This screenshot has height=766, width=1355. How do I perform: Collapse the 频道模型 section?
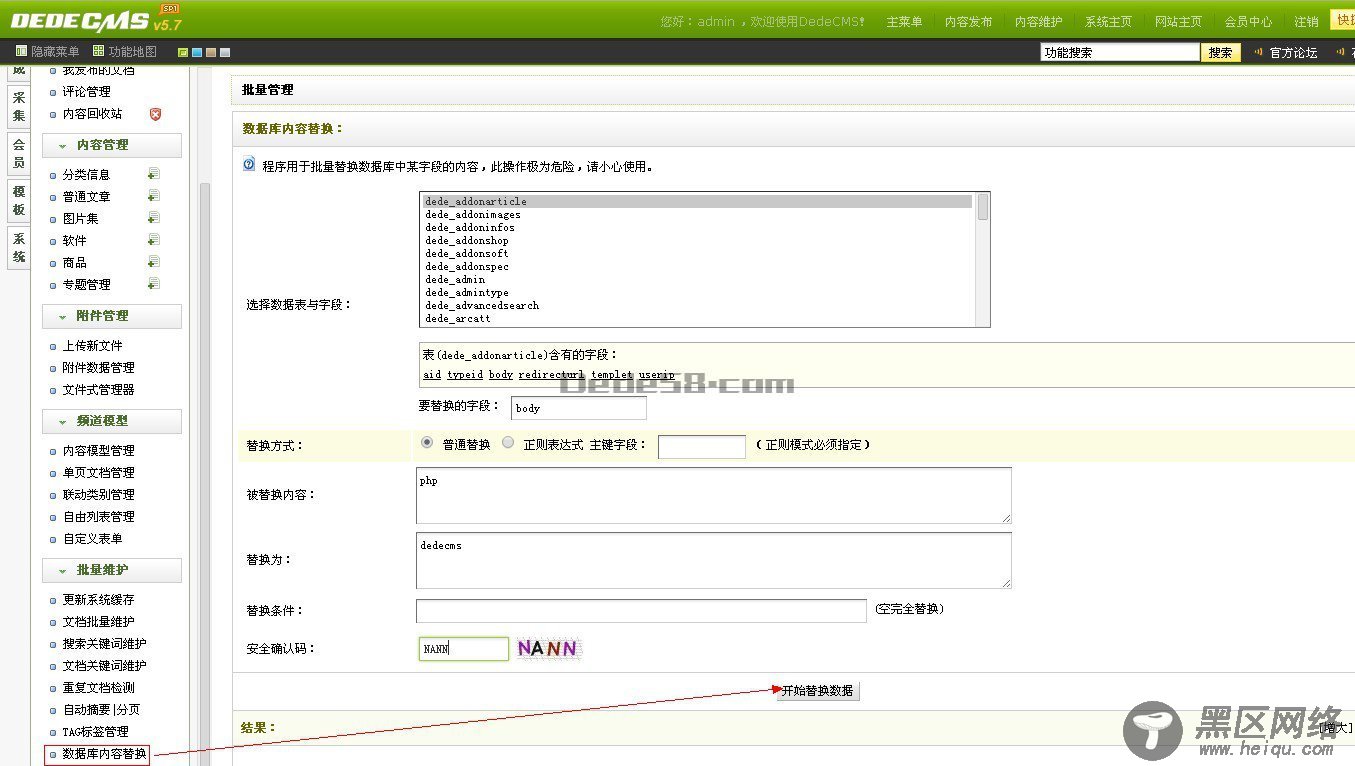point(112,421)
